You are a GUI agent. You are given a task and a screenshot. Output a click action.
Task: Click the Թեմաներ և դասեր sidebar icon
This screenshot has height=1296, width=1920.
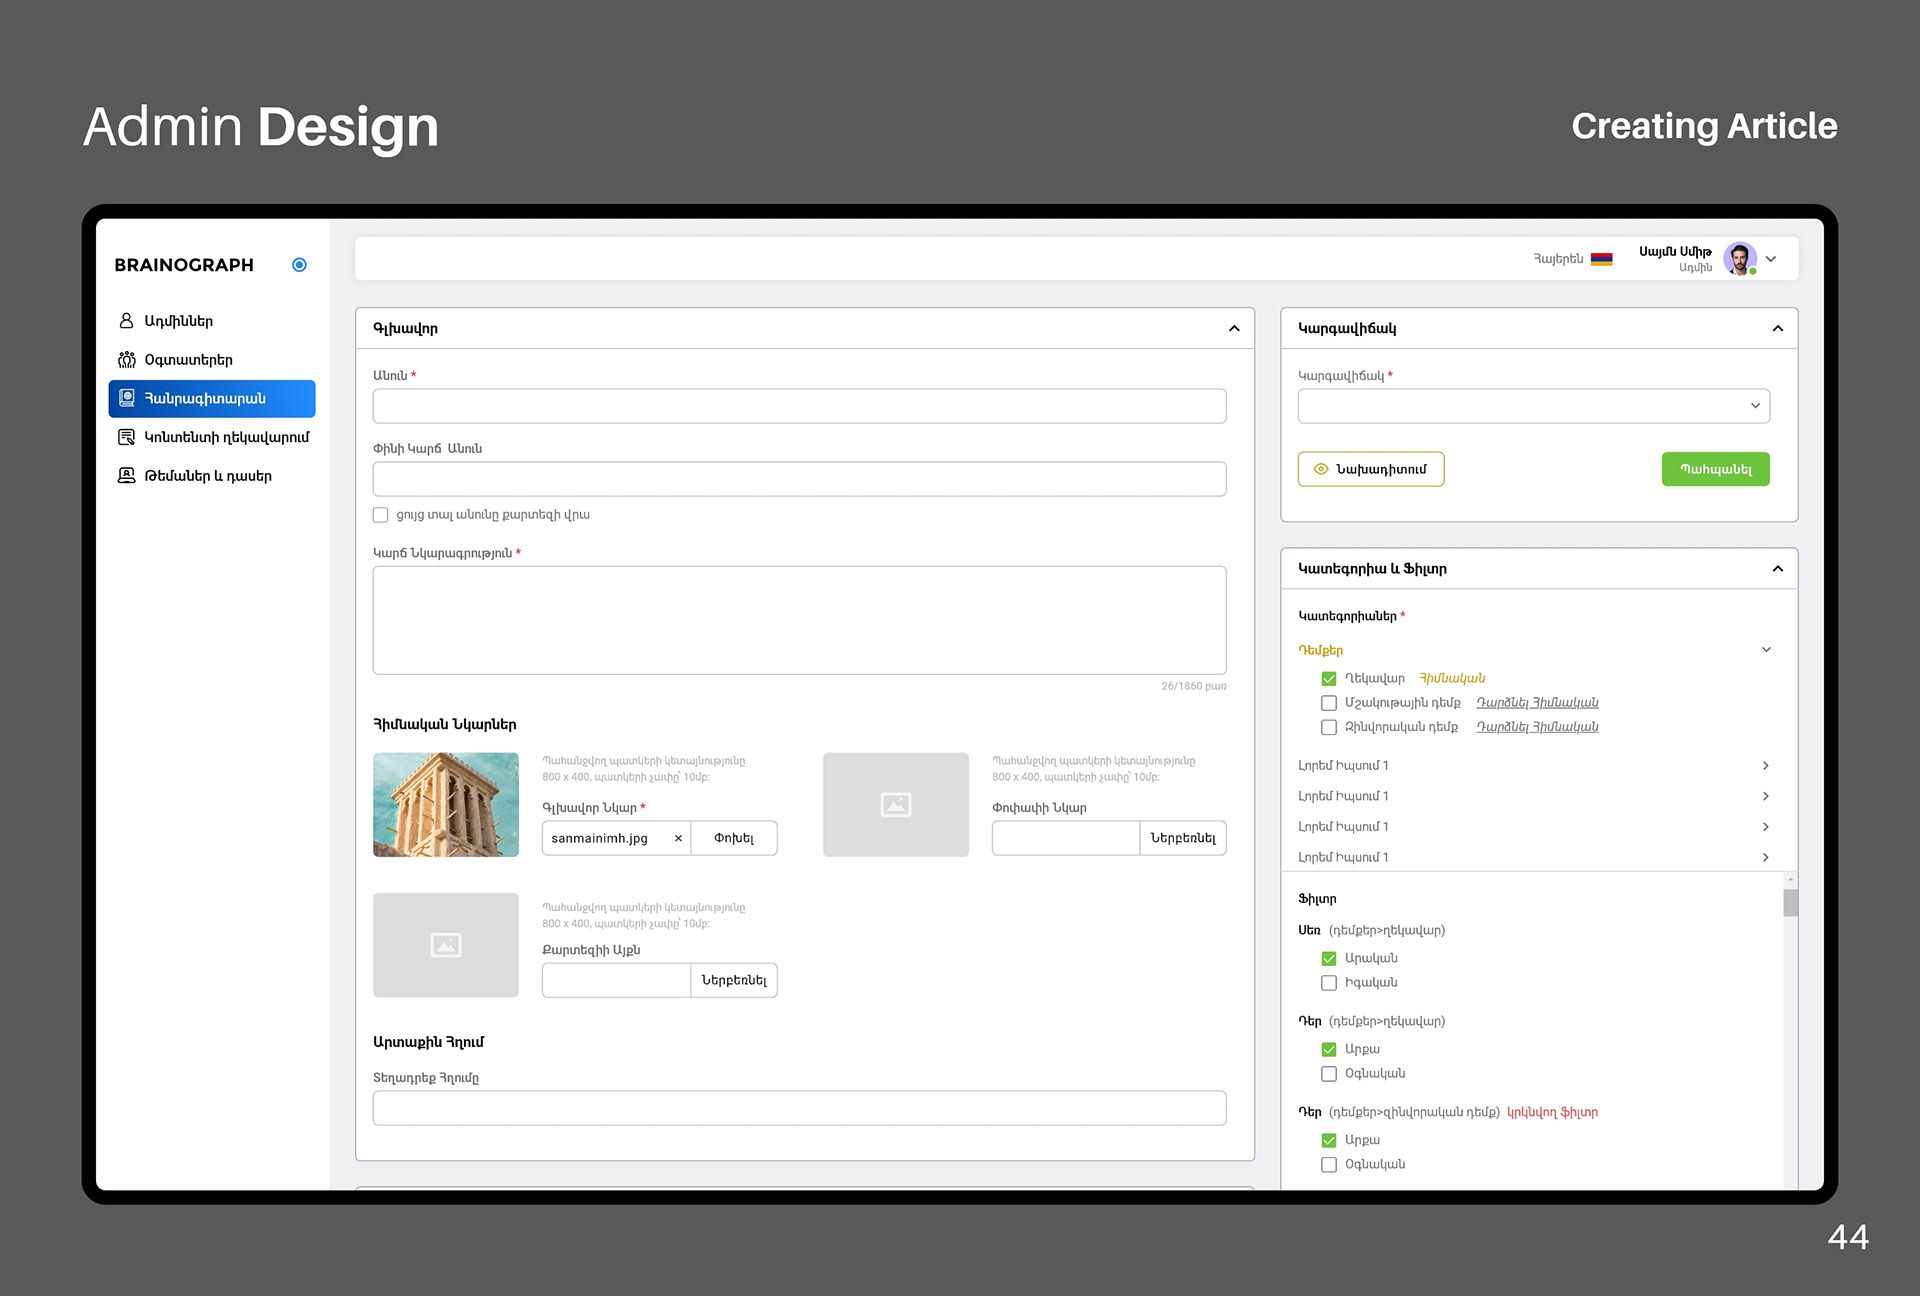click(126, 476)
